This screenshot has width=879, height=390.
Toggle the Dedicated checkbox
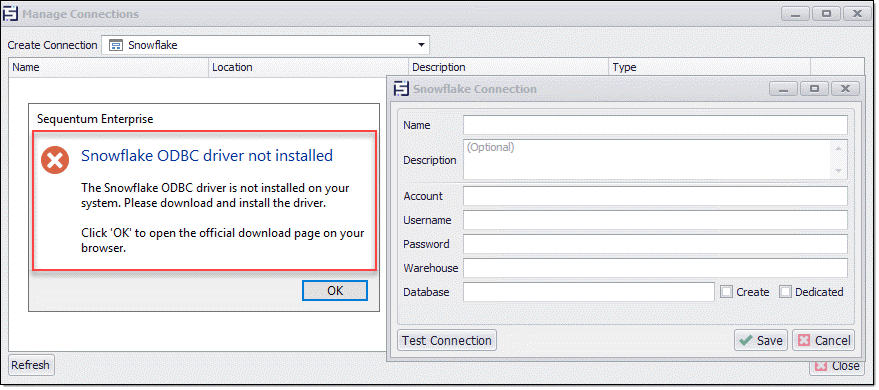point(785,292)
